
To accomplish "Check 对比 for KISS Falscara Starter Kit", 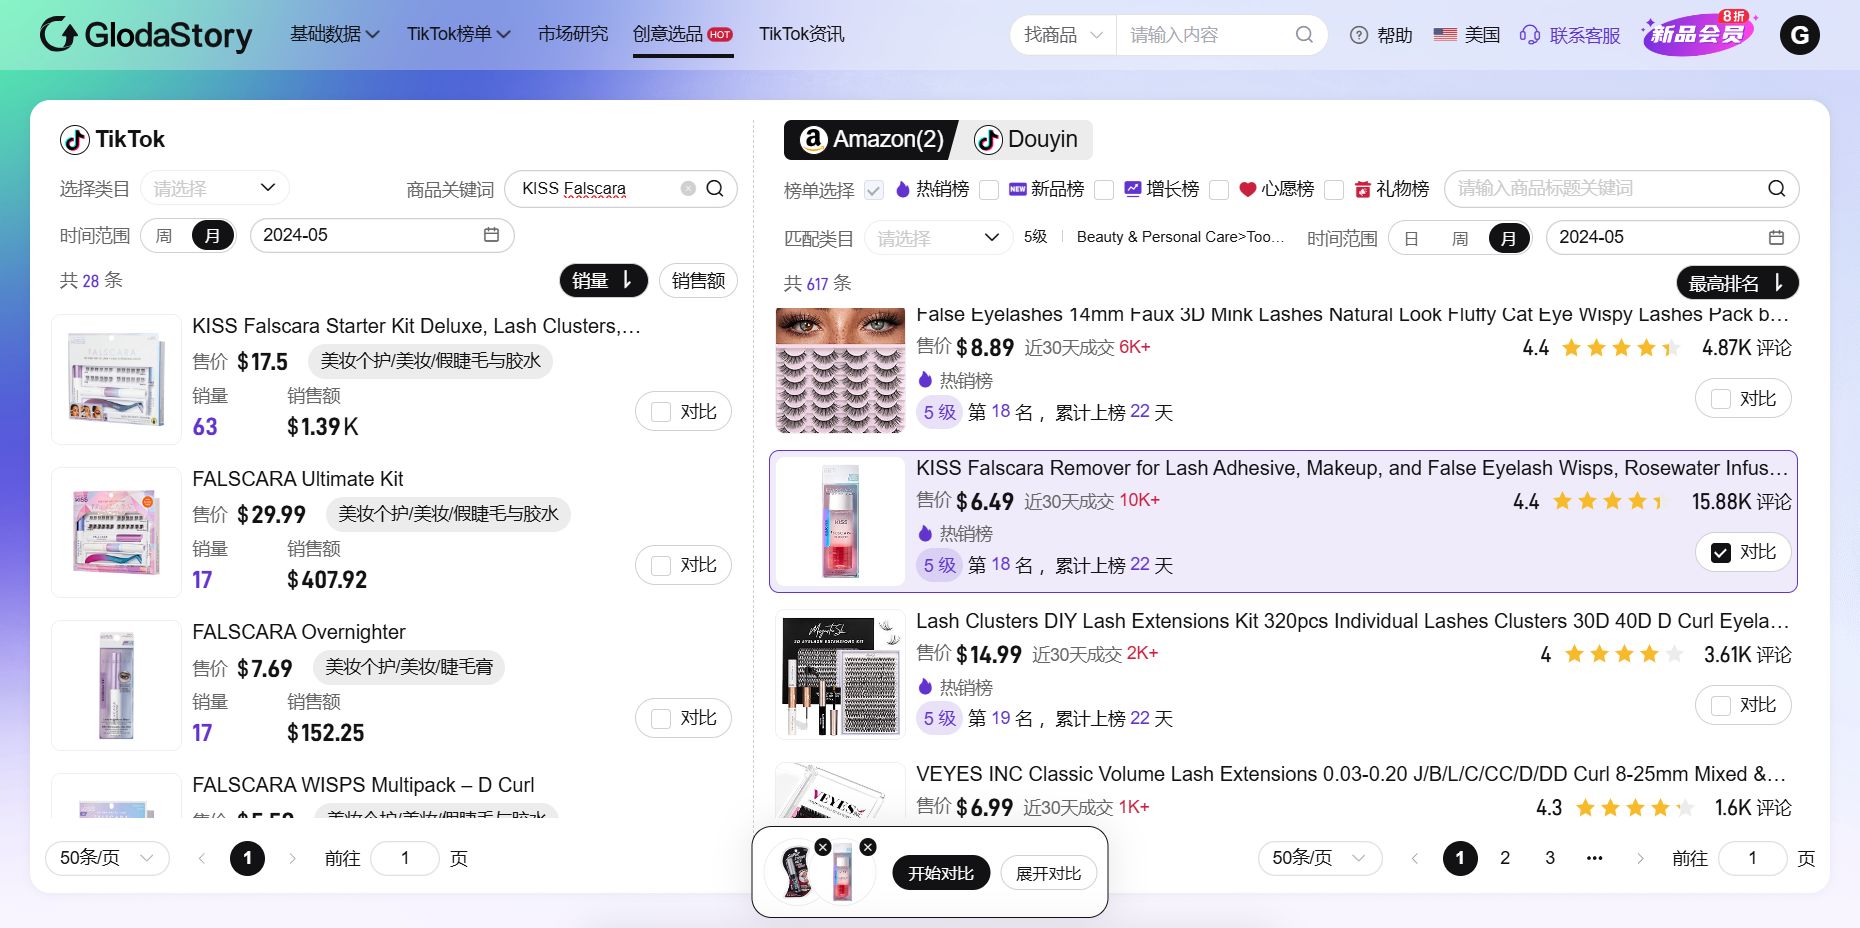I will [x=661, y=412].
